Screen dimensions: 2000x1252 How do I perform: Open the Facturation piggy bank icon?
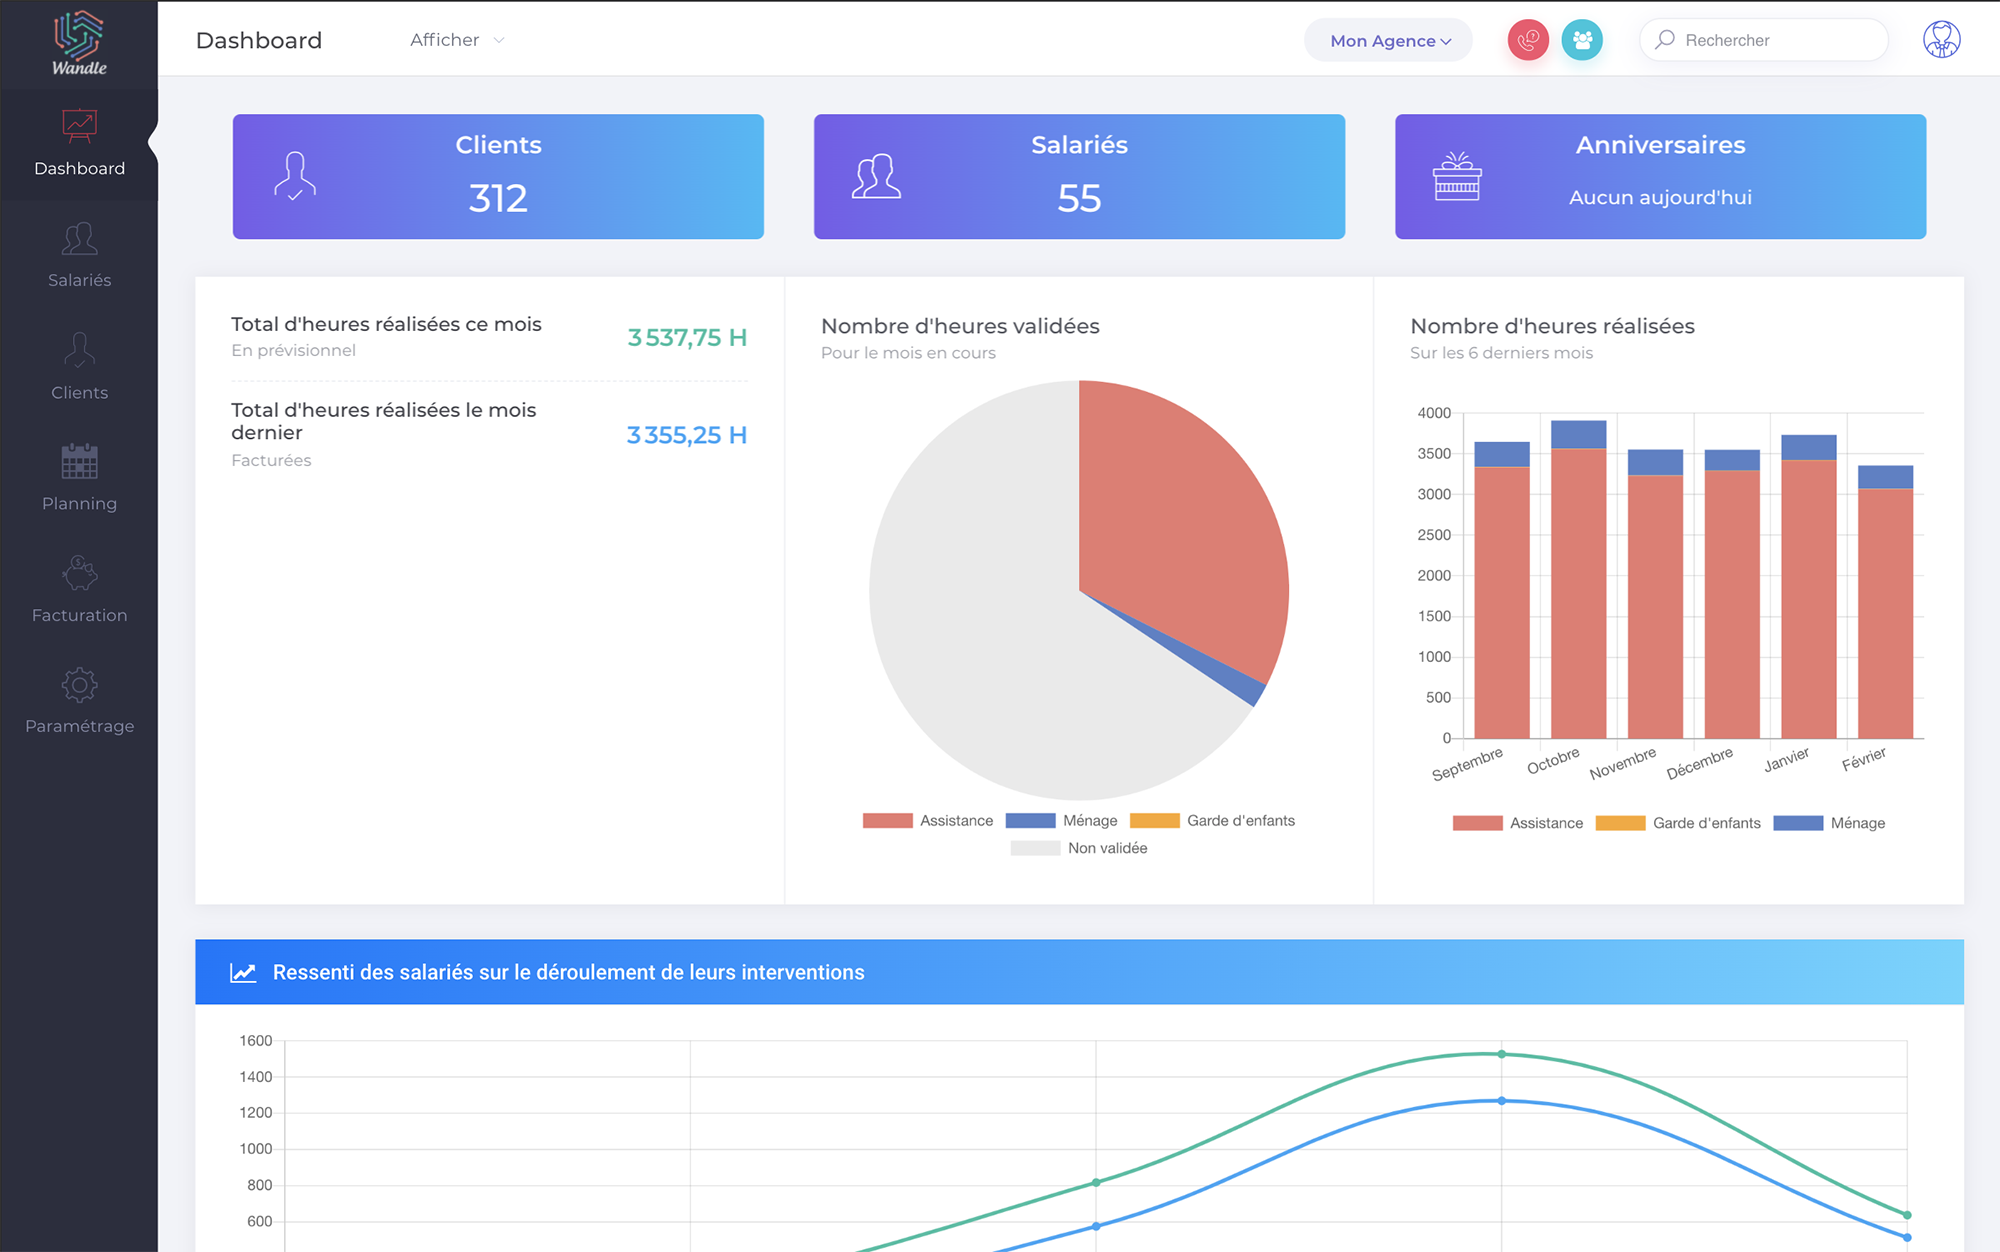point(79,573)
